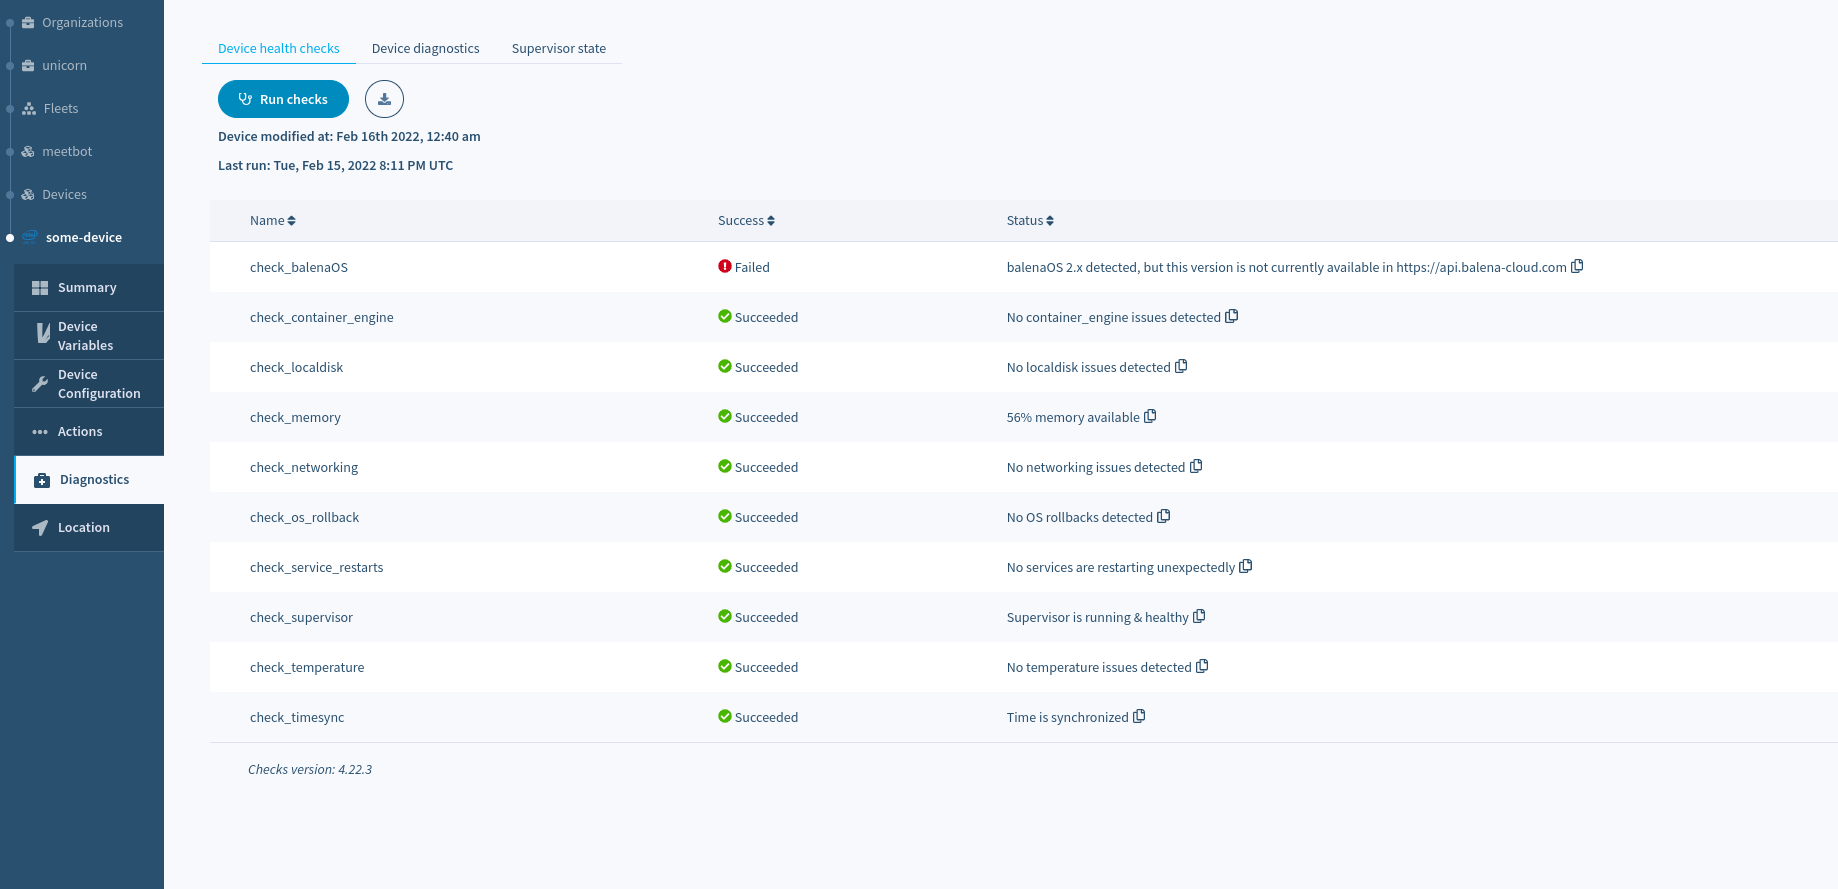The width and height of the screenshot is (1838, 889).
Task: Copy the check_networking status text
Action: pyautogui.click(x=1196, y=466)
